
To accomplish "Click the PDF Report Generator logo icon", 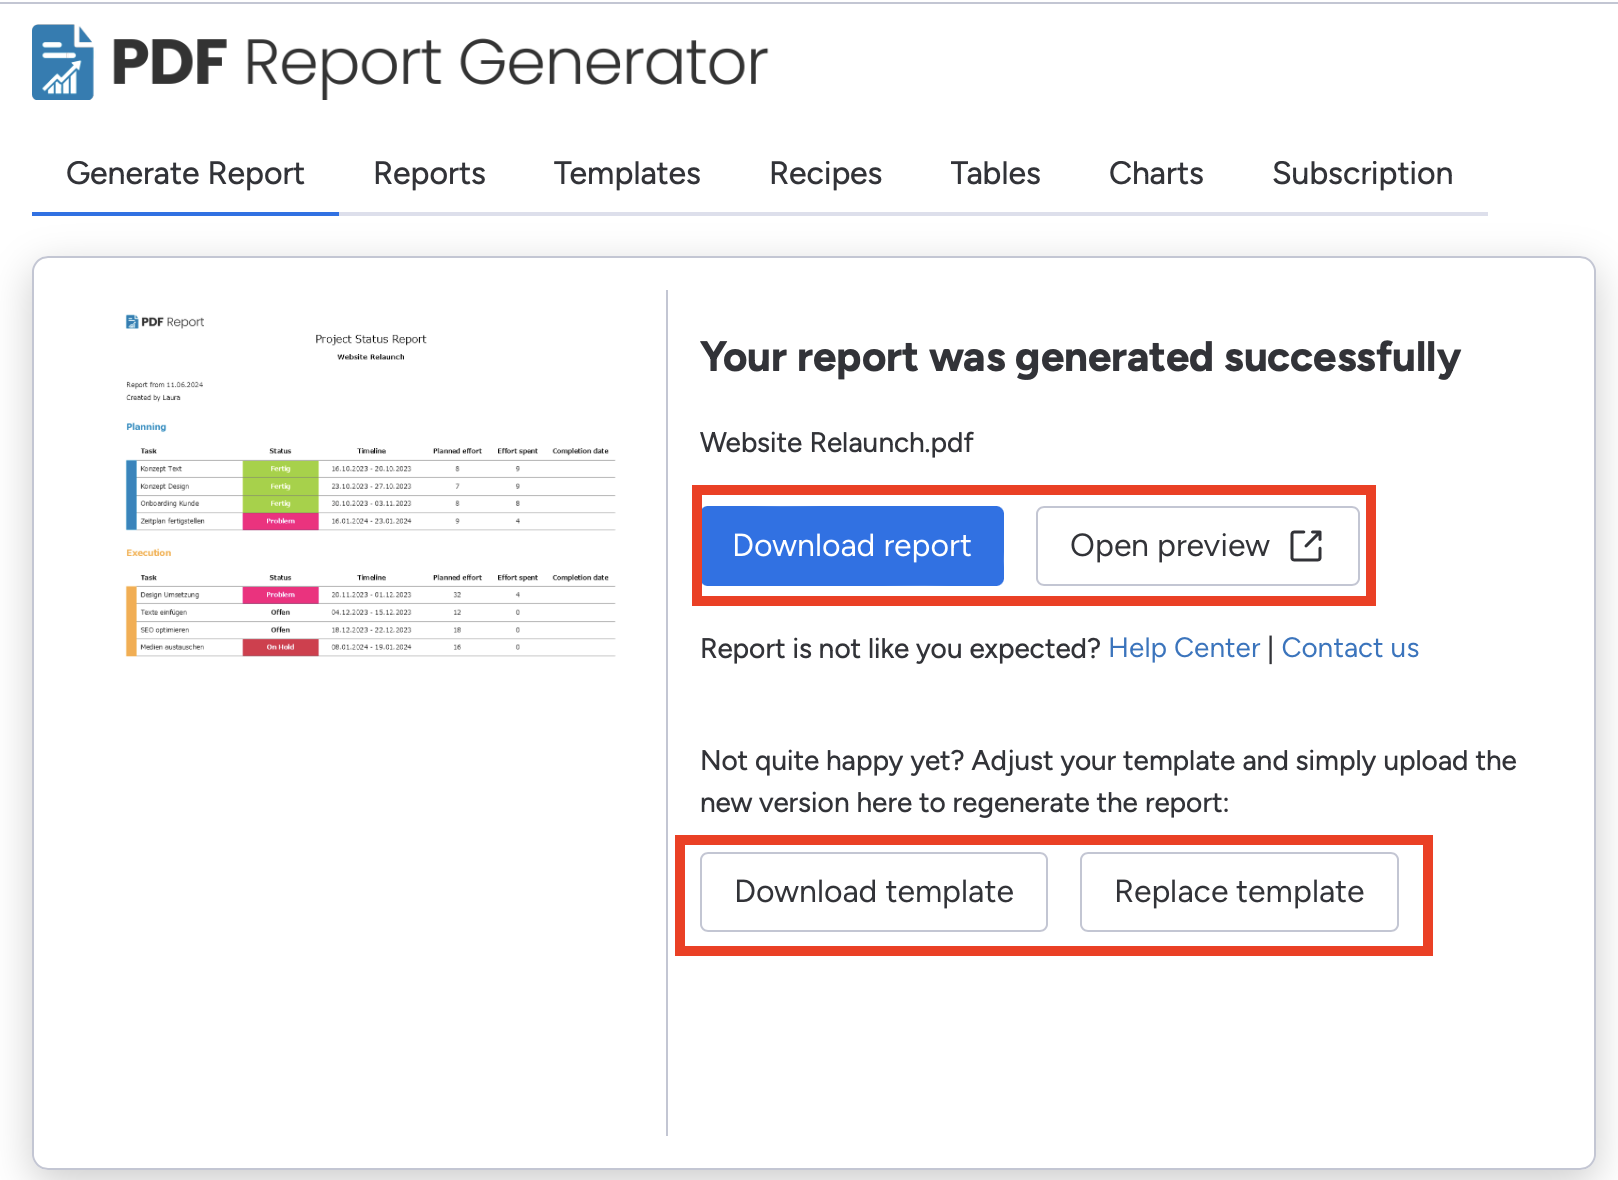I will pos(63,62).
